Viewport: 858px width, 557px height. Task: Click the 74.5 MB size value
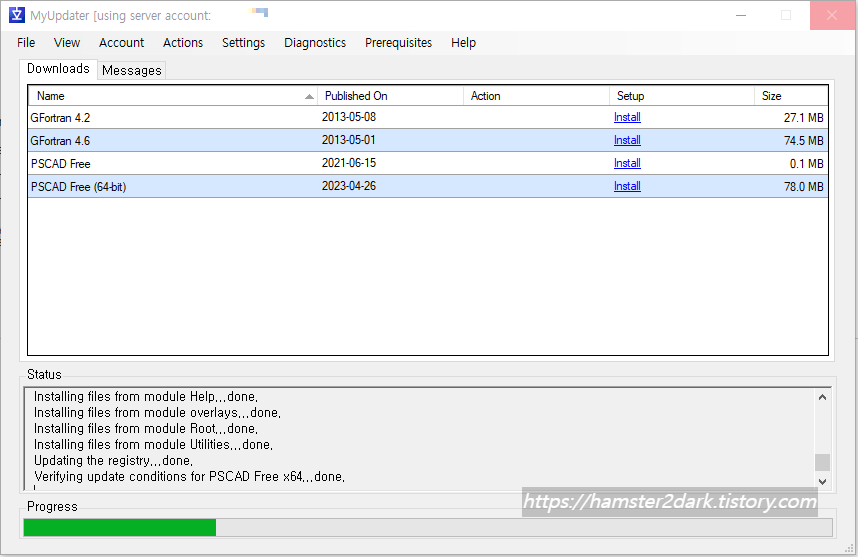[803, 141]
